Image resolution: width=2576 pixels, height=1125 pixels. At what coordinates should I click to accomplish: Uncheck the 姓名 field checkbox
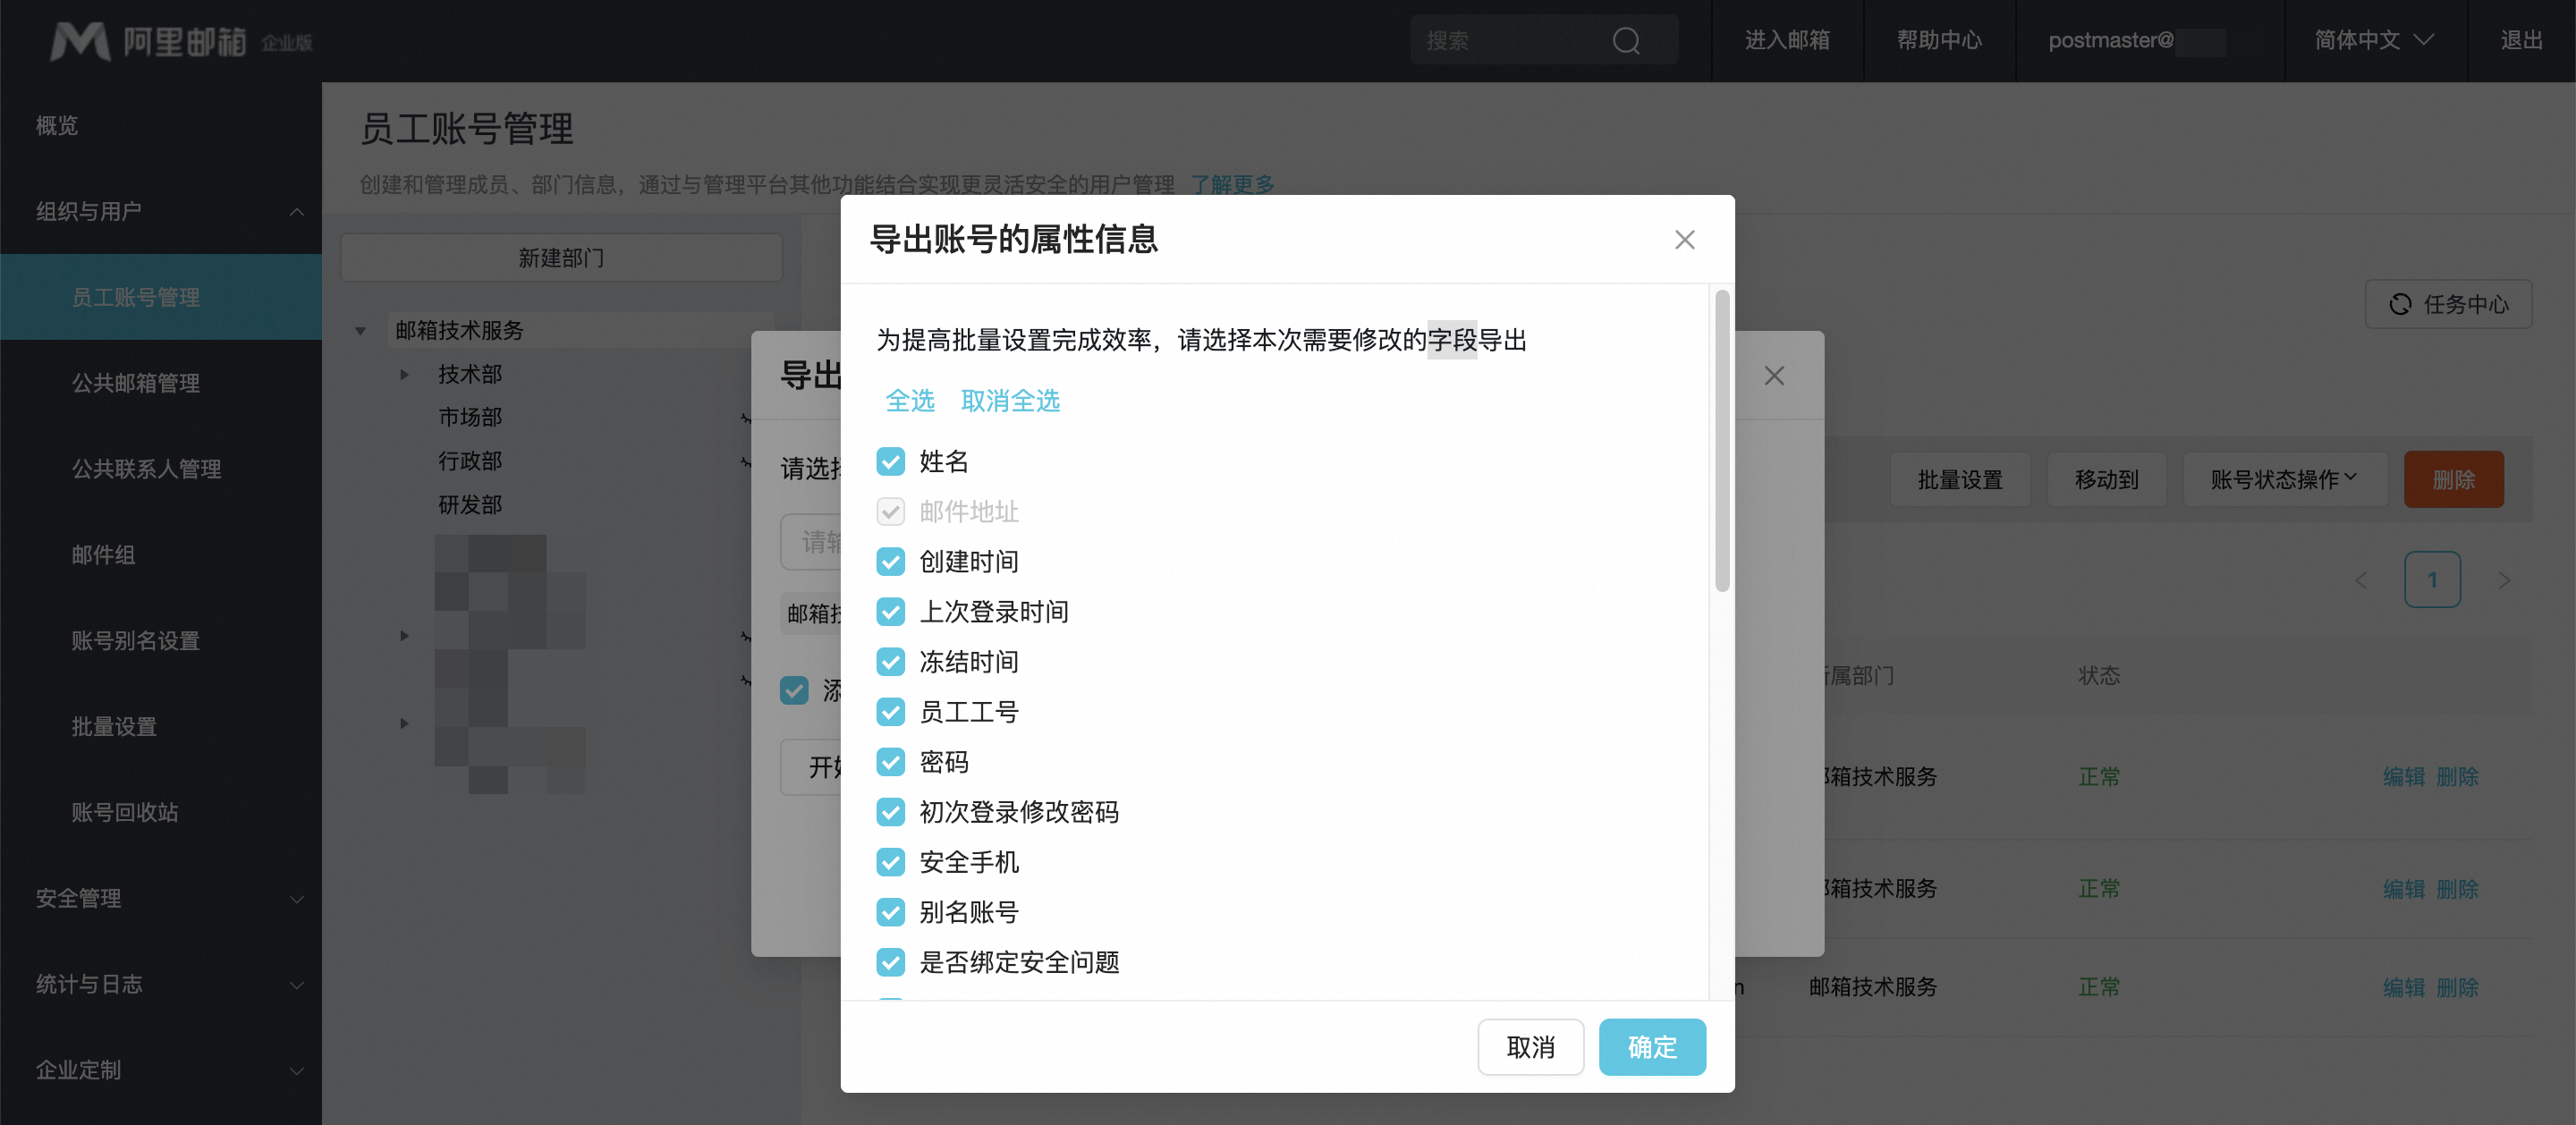(890, 461)
